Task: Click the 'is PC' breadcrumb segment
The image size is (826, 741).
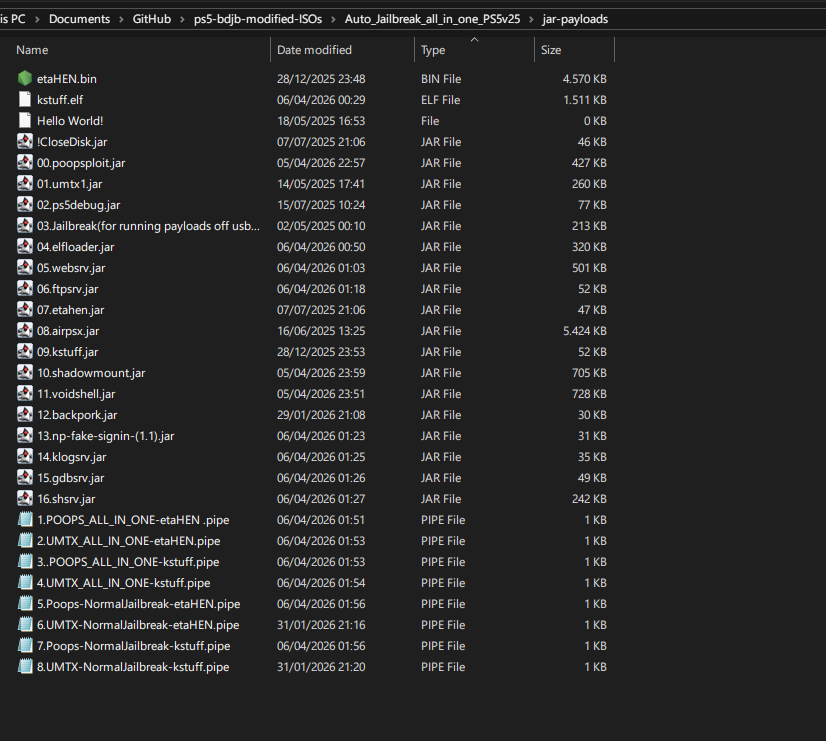Action: [x=13, y=19]
